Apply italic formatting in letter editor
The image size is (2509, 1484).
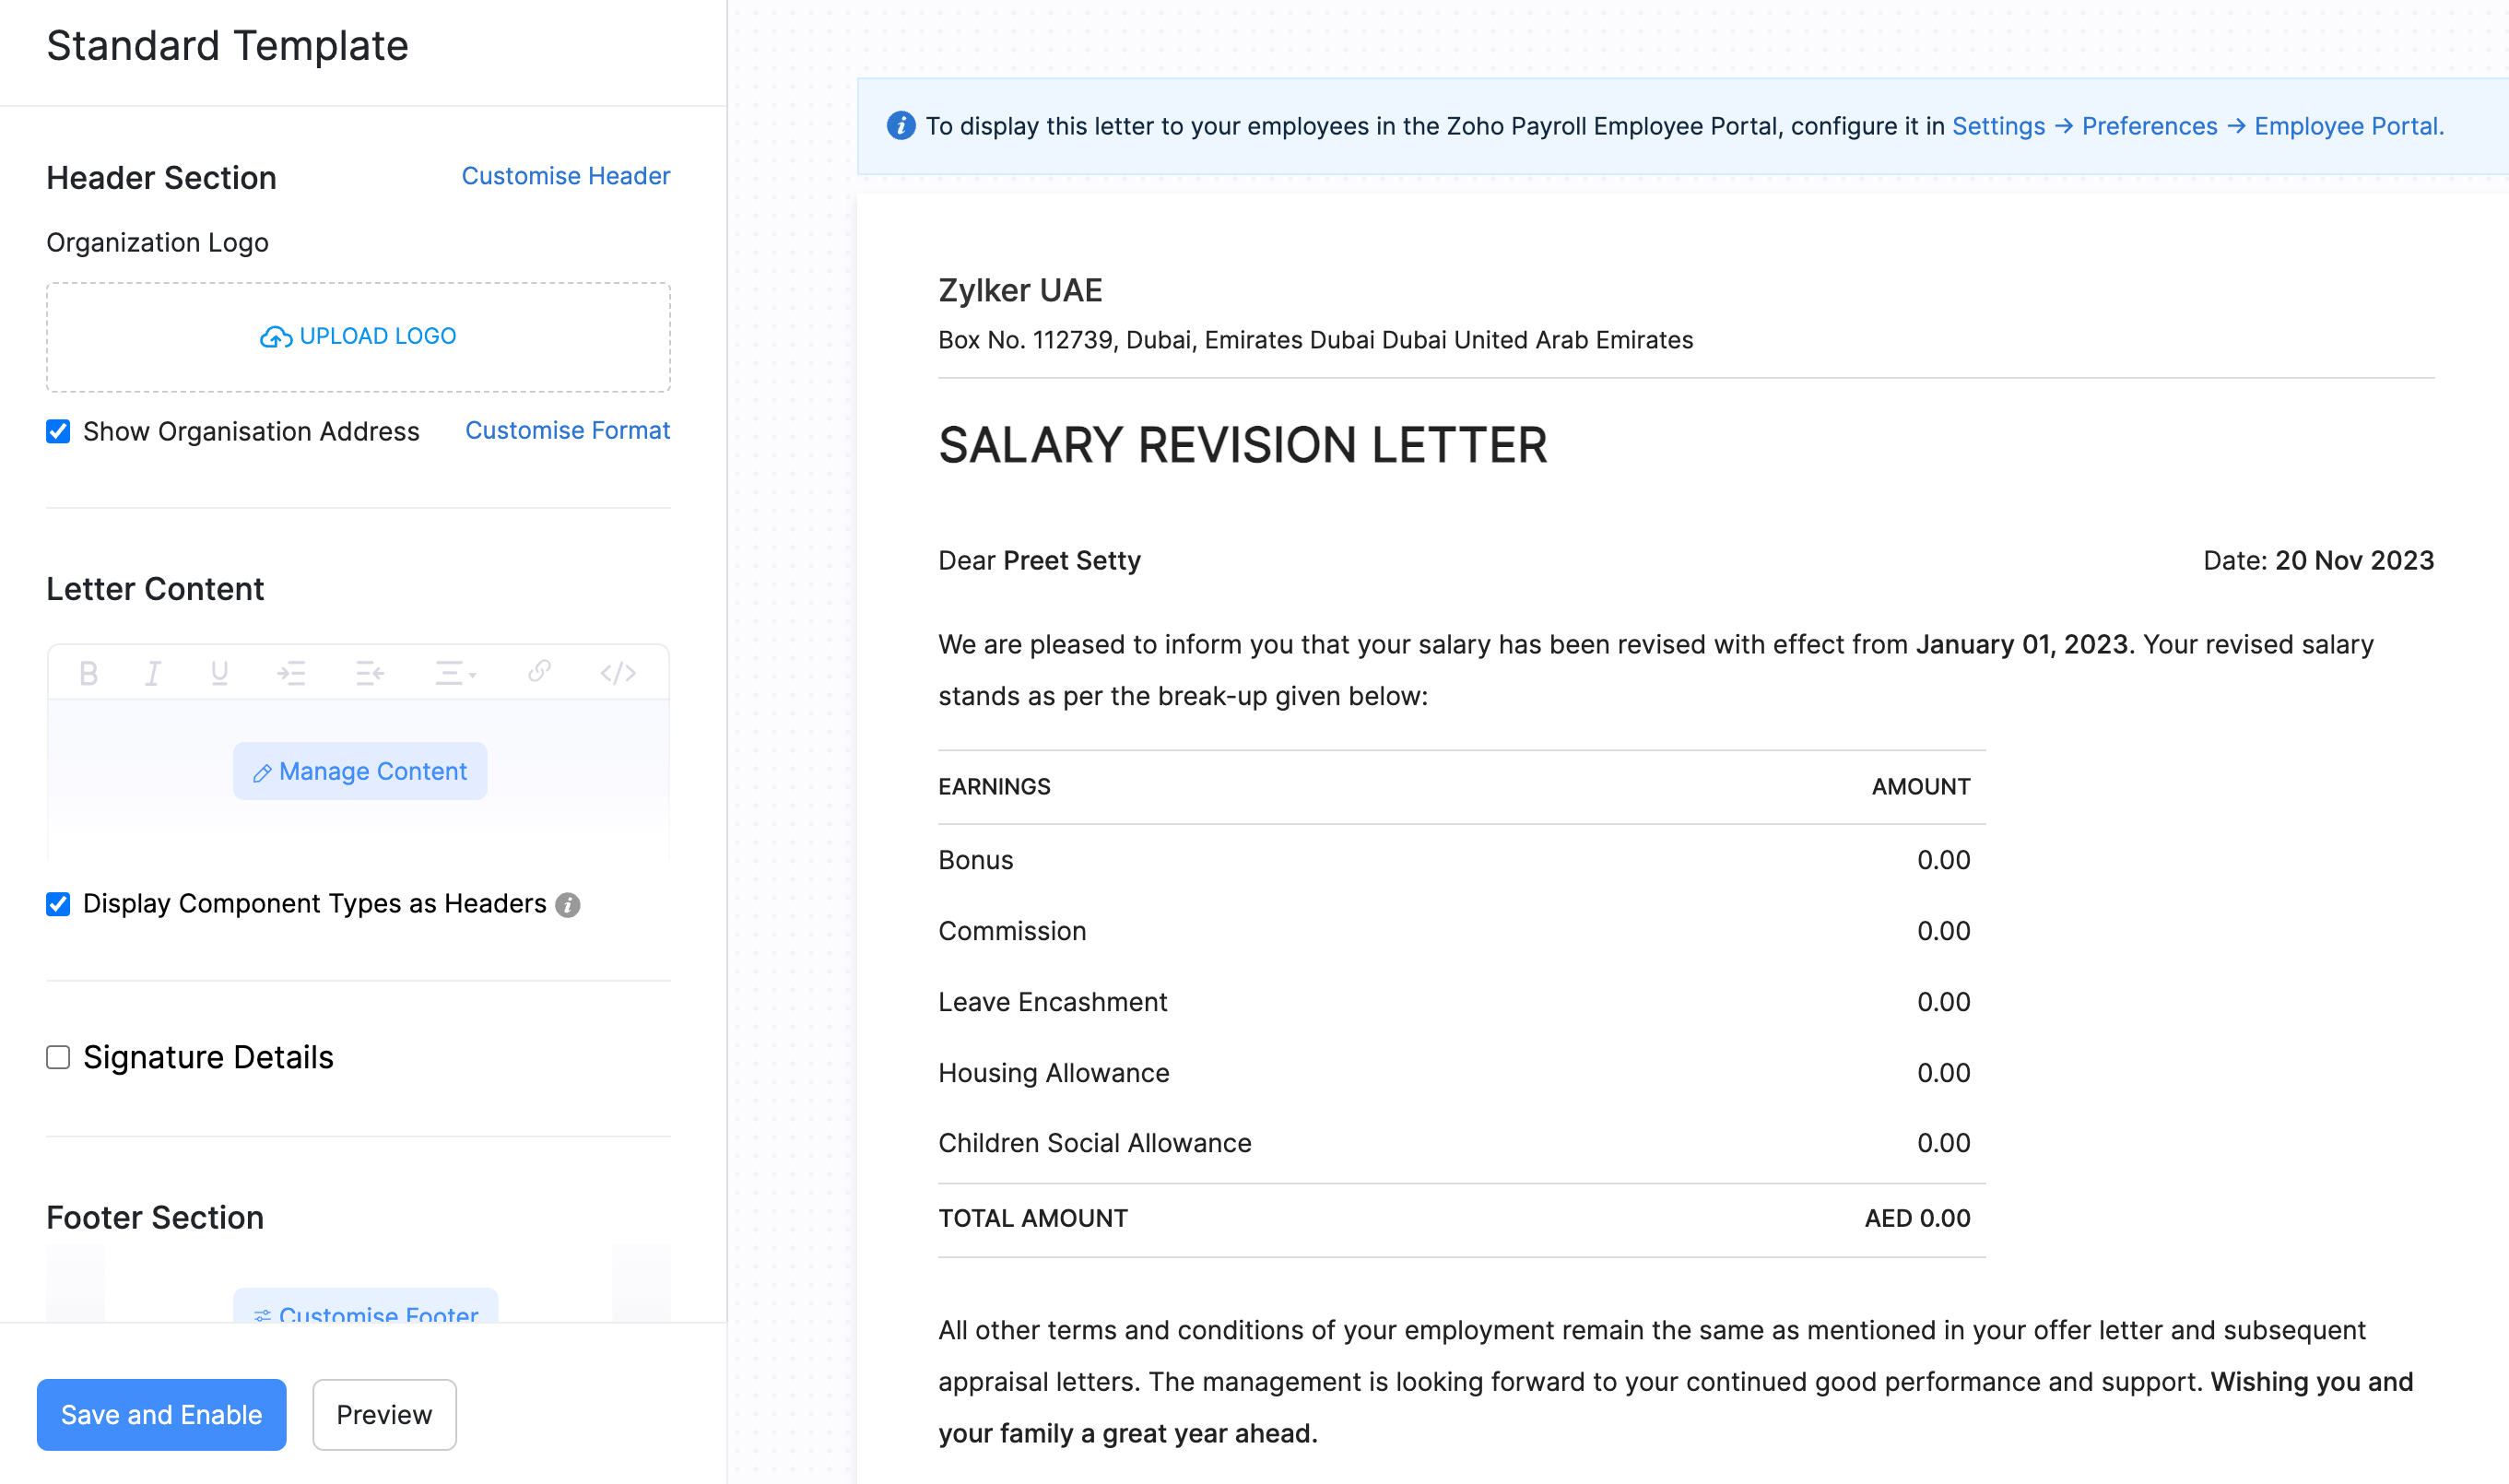pos(153,673)
